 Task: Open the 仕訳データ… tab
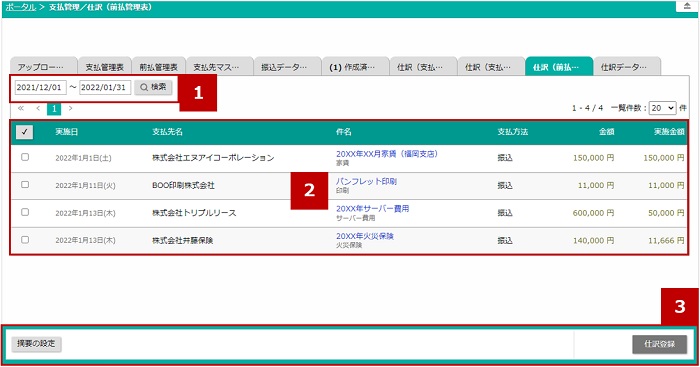627,67
